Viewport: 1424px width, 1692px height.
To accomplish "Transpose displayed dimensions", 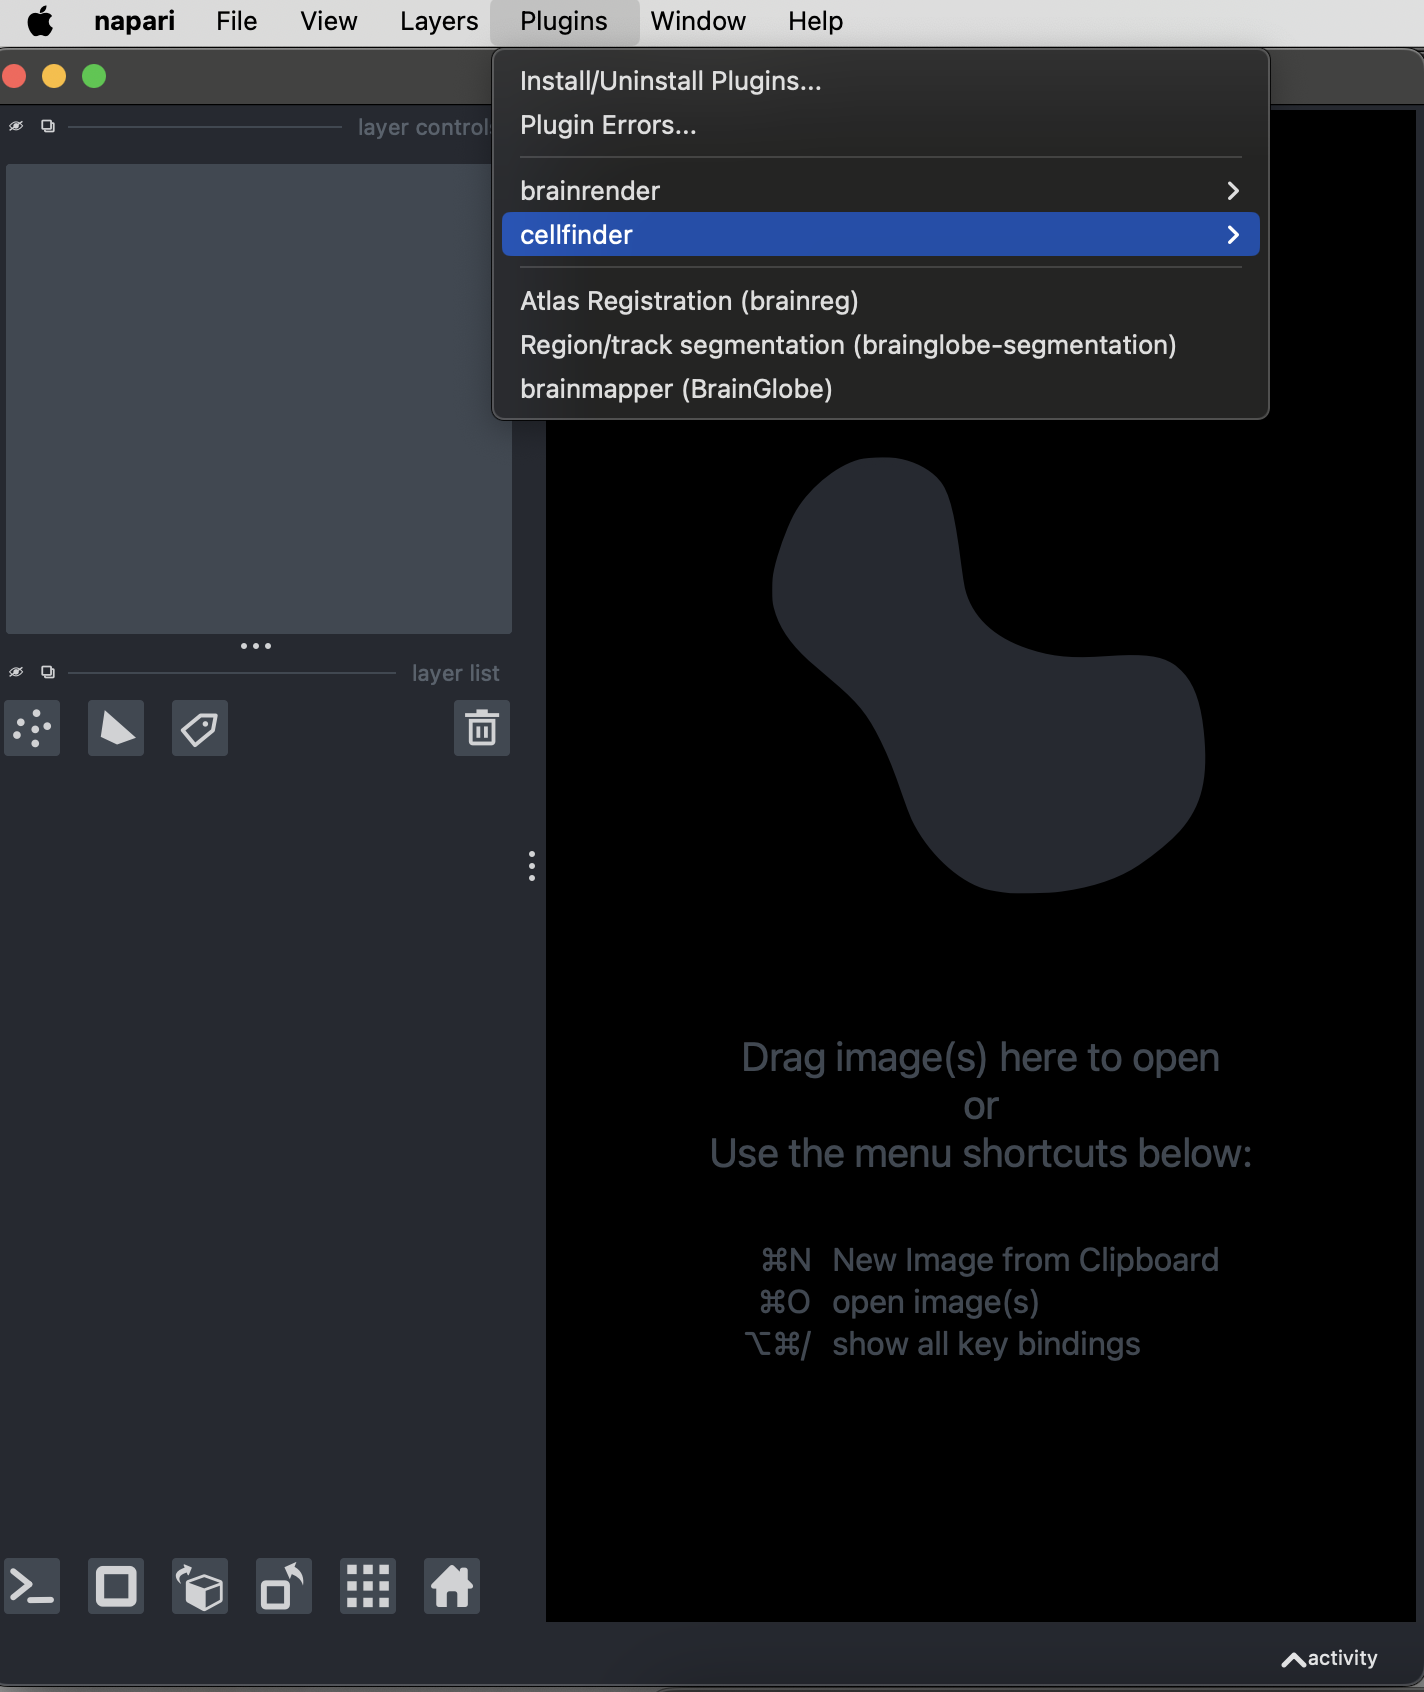I will pos(284,1586).
